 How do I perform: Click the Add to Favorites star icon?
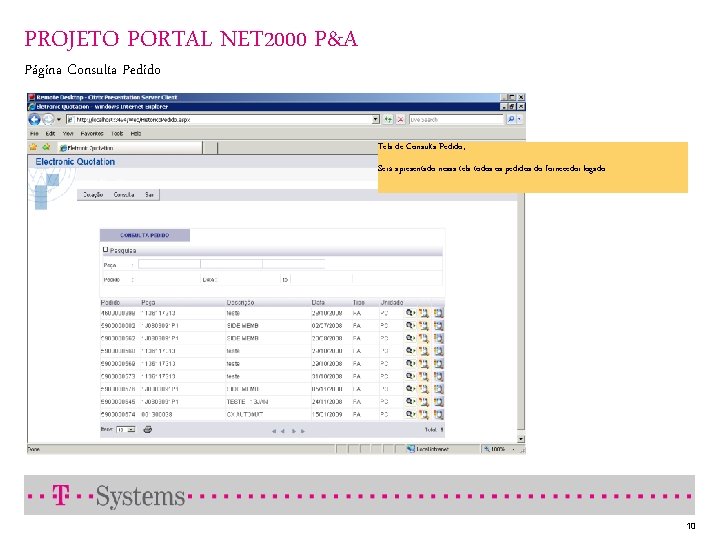[46, 147]
